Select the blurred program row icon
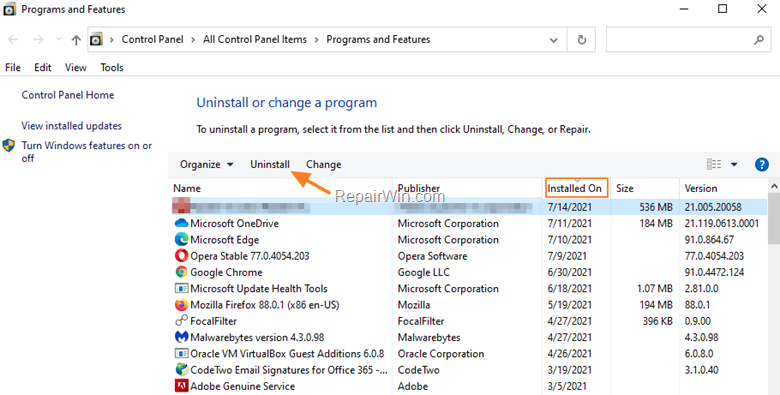 click(x=181, y=206)
